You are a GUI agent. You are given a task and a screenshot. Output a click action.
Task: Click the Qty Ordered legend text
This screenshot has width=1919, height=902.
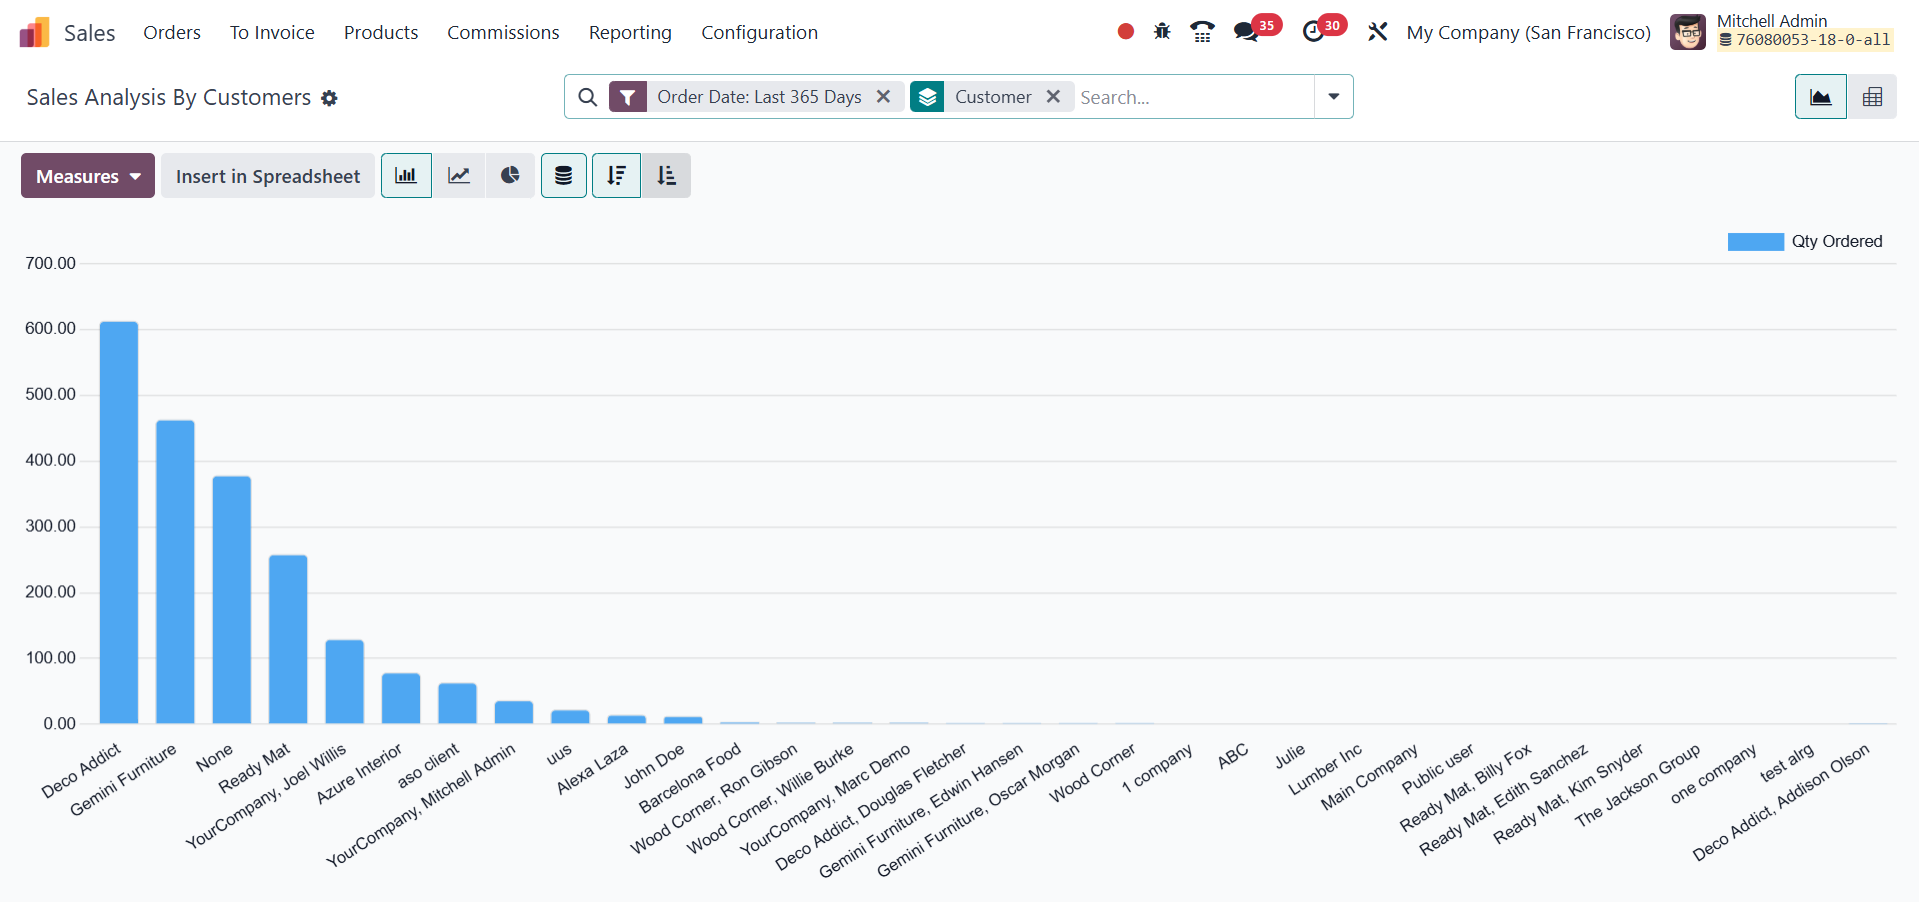[x=1837, y=242]
